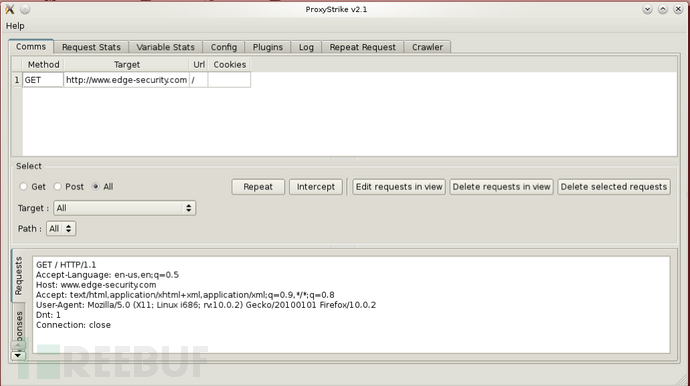This screenshot has width=690, height=386.
Task: Click the http://www.edge-security.com target cell
Action: (127, 80)
